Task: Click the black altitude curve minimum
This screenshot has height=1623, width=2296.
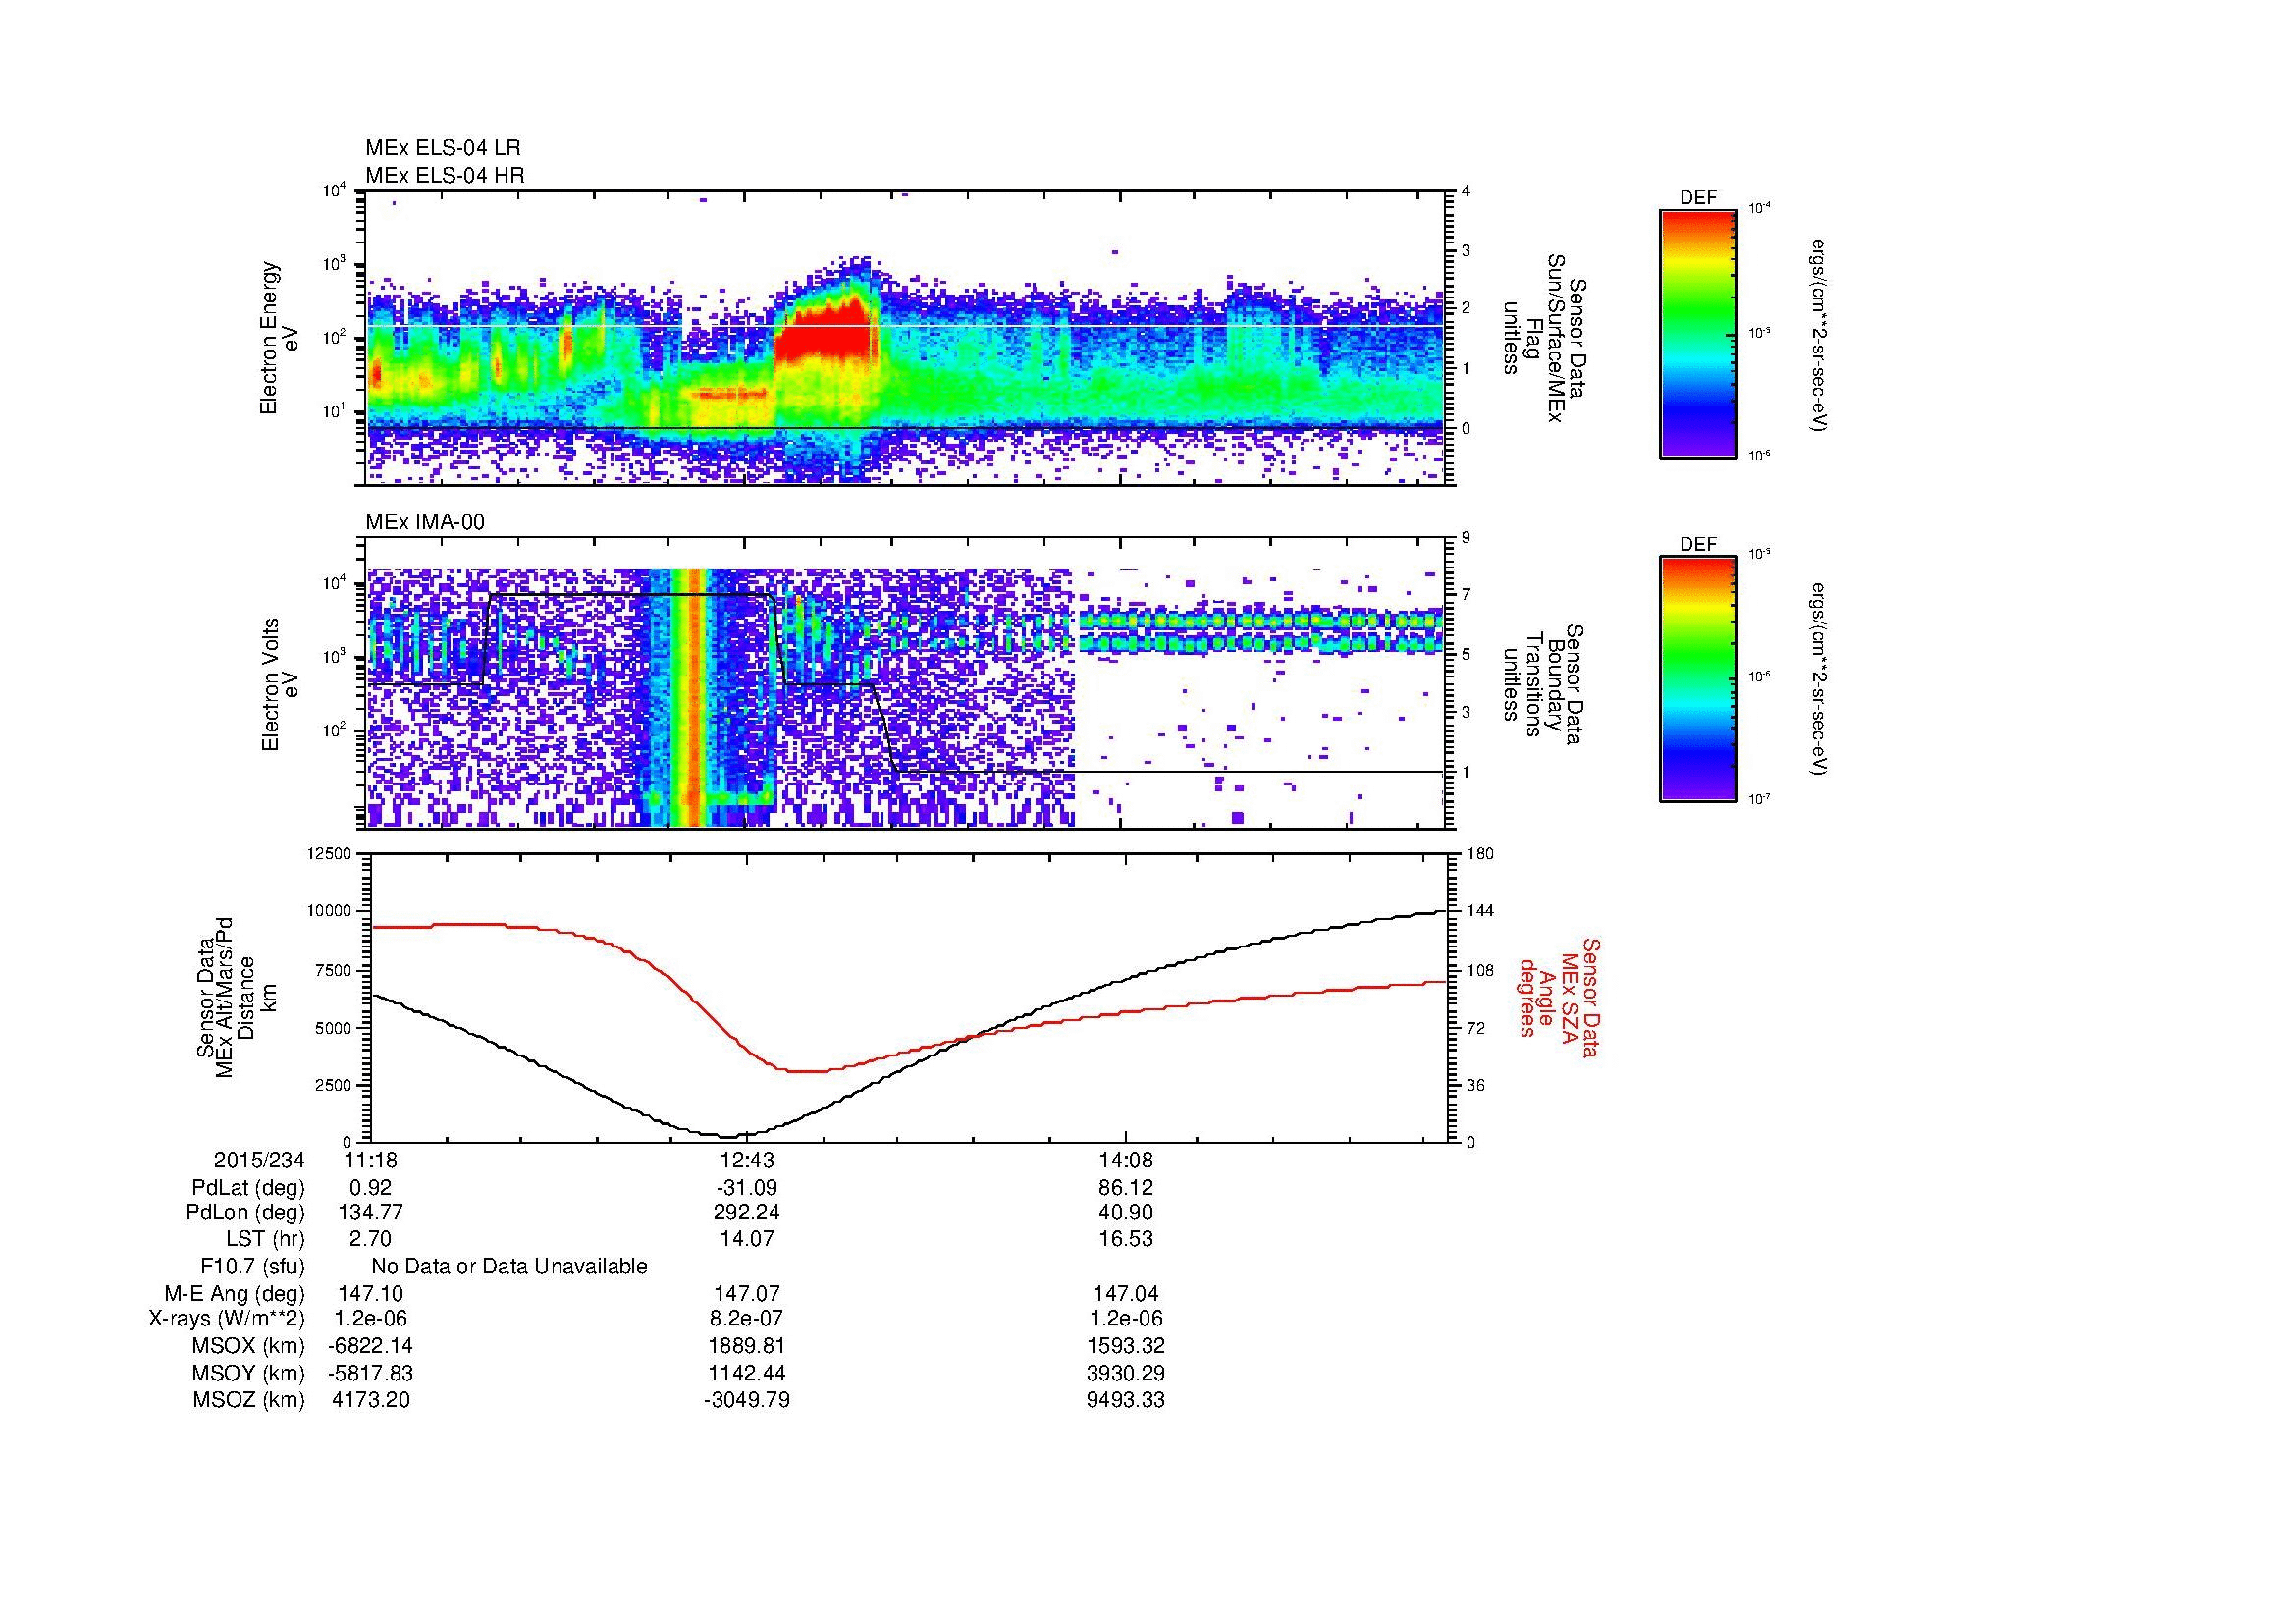Action: (728, 1136)
